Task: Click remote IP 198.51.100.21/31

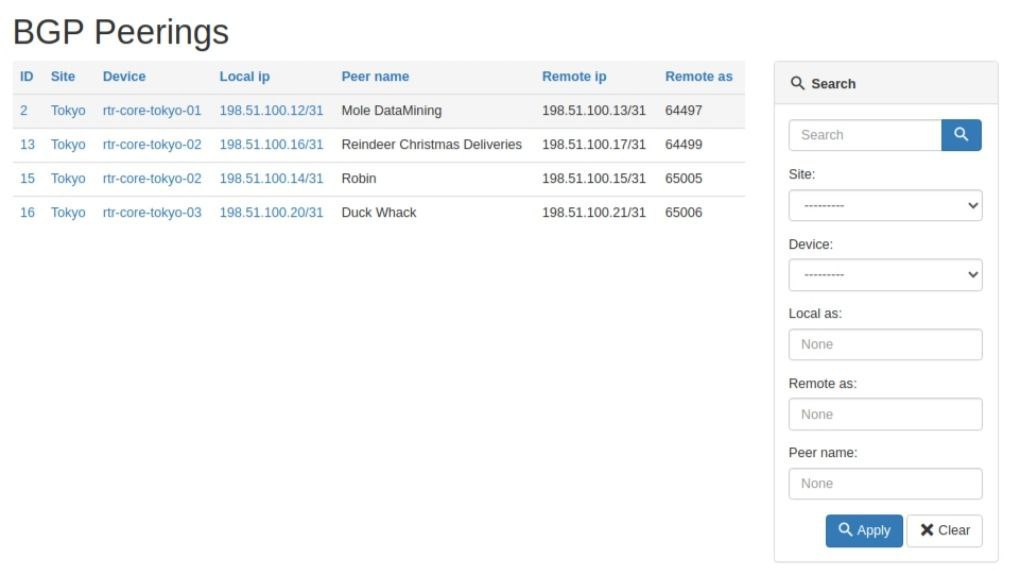Action: click(x=594, y=212)
